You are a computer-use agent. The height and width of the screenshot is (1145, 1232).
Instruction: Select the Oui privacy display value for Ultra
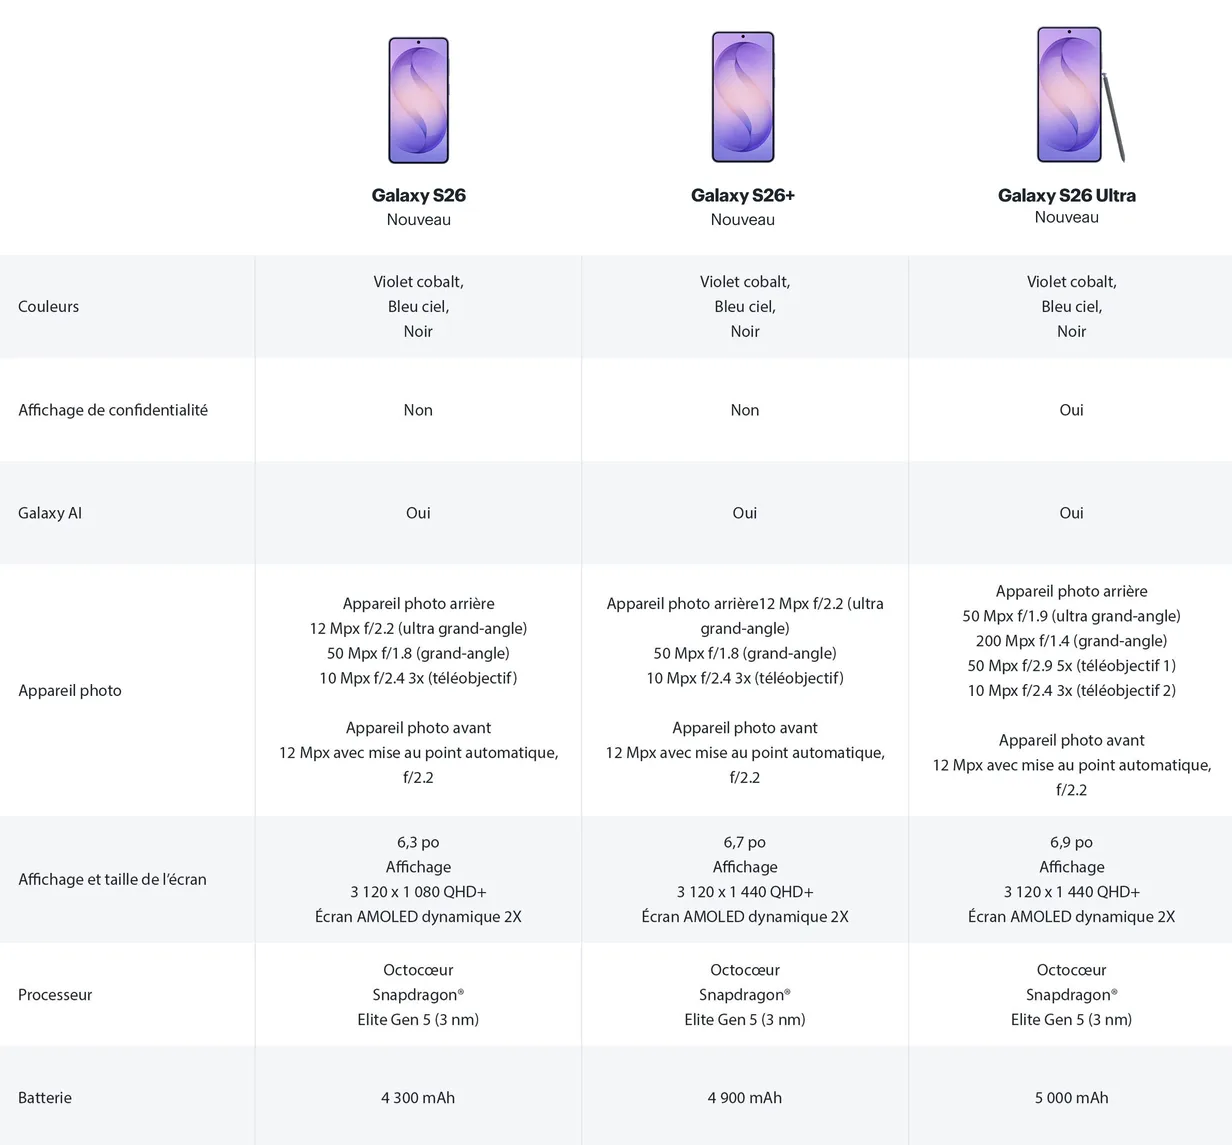1071,410
